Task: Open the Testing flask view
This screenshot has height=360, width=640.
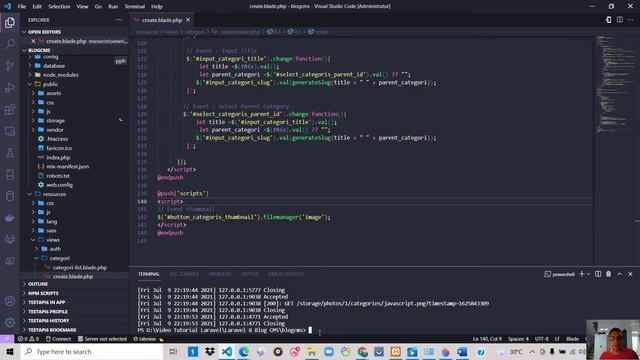Action: (10, 153)
